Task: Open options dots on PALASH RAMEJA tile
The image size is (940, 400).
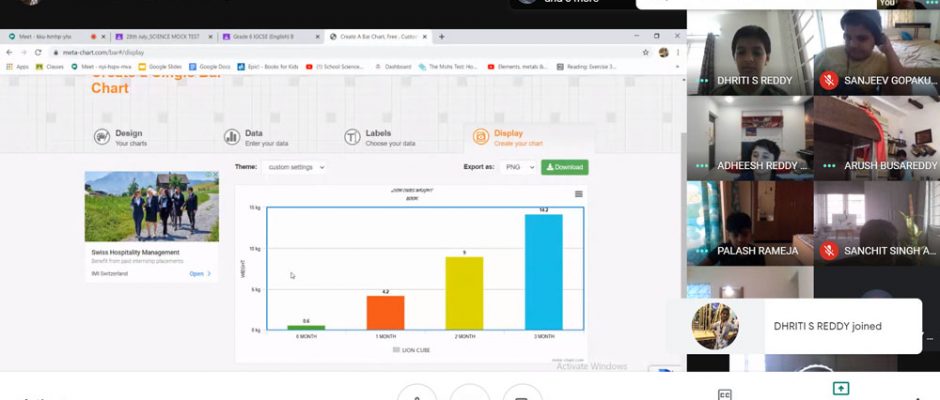Action: [x=703, y=251]
